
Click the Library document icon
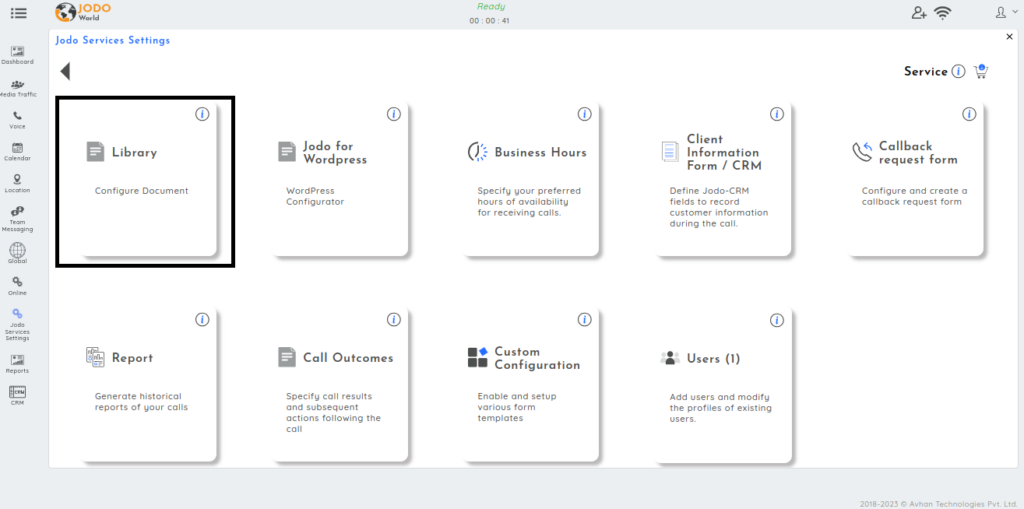tap(95, 152)
